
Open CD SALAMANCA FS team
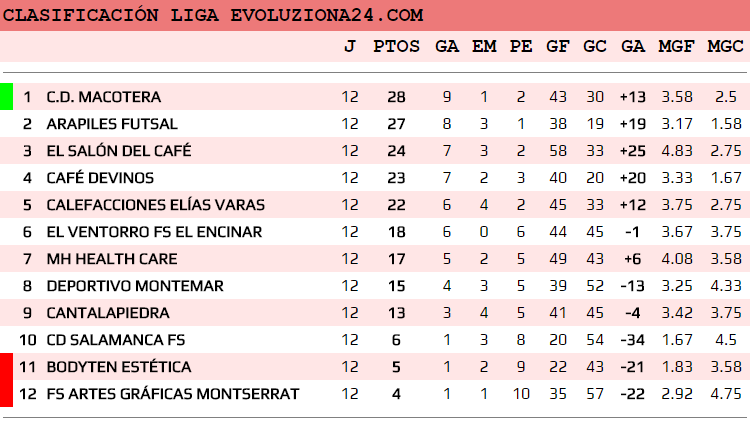point(116,340)
